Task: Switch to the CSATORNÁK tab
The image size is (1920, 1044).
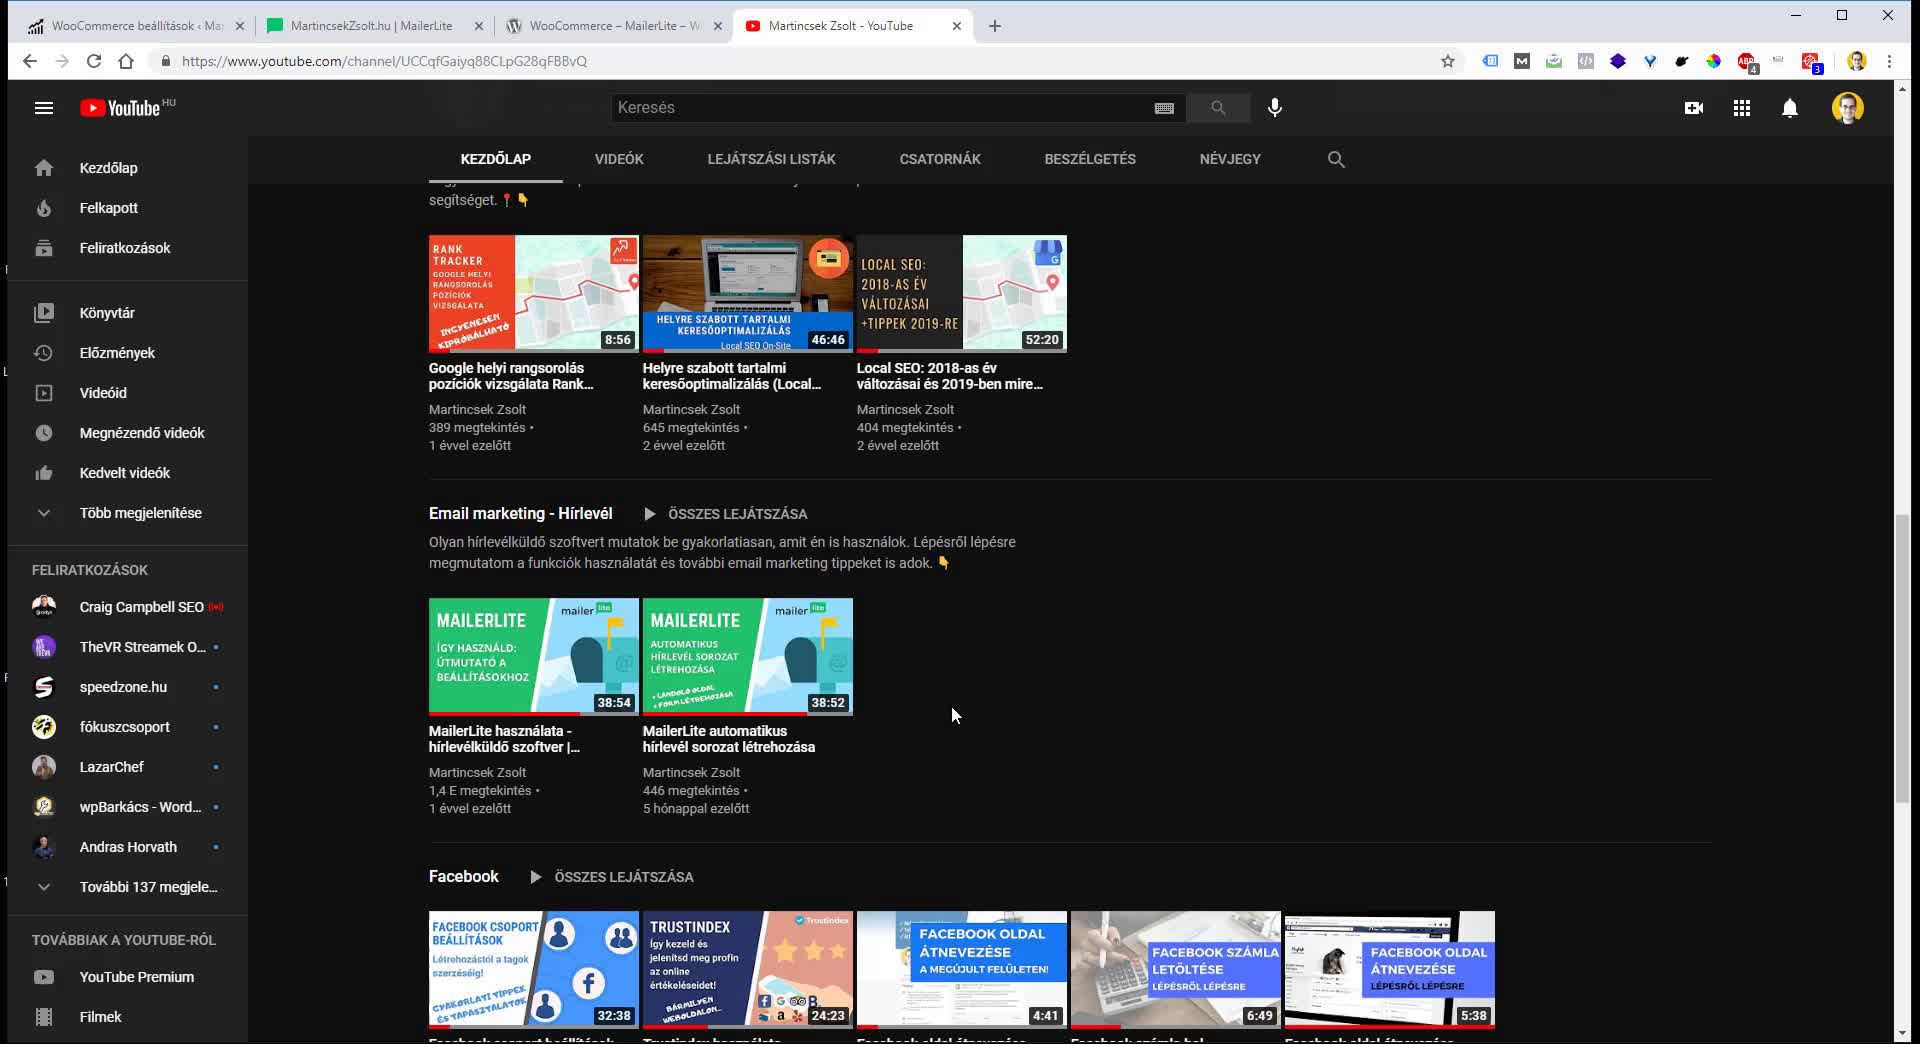Action: pyautogui.click(x=940, y=159)
